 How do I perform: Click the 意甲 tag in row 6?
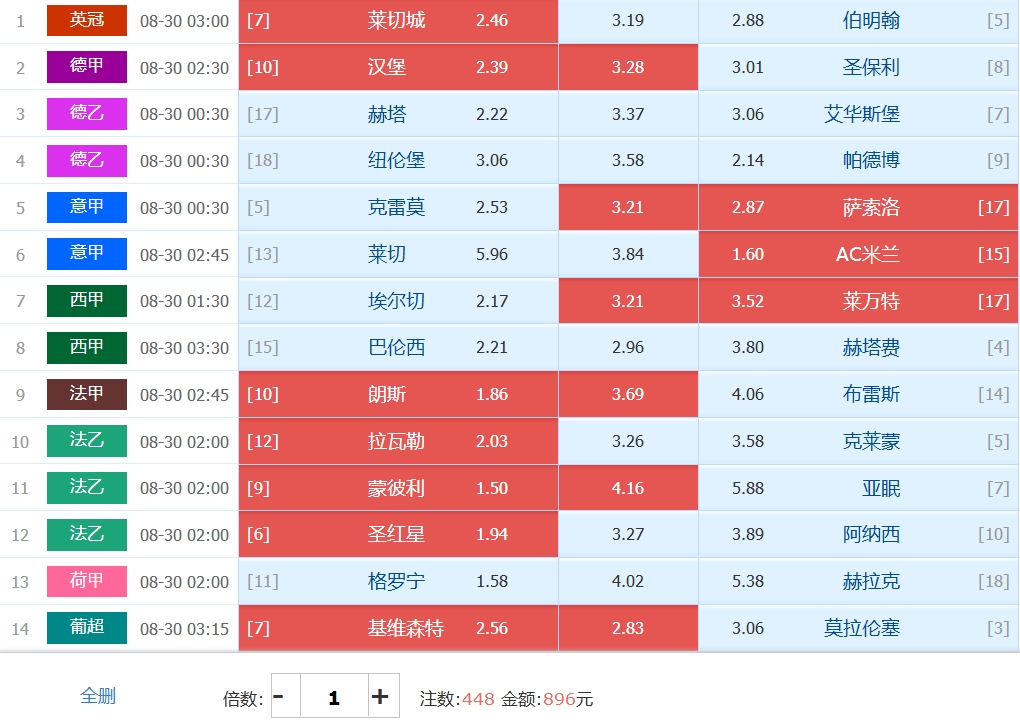[87, 253]
